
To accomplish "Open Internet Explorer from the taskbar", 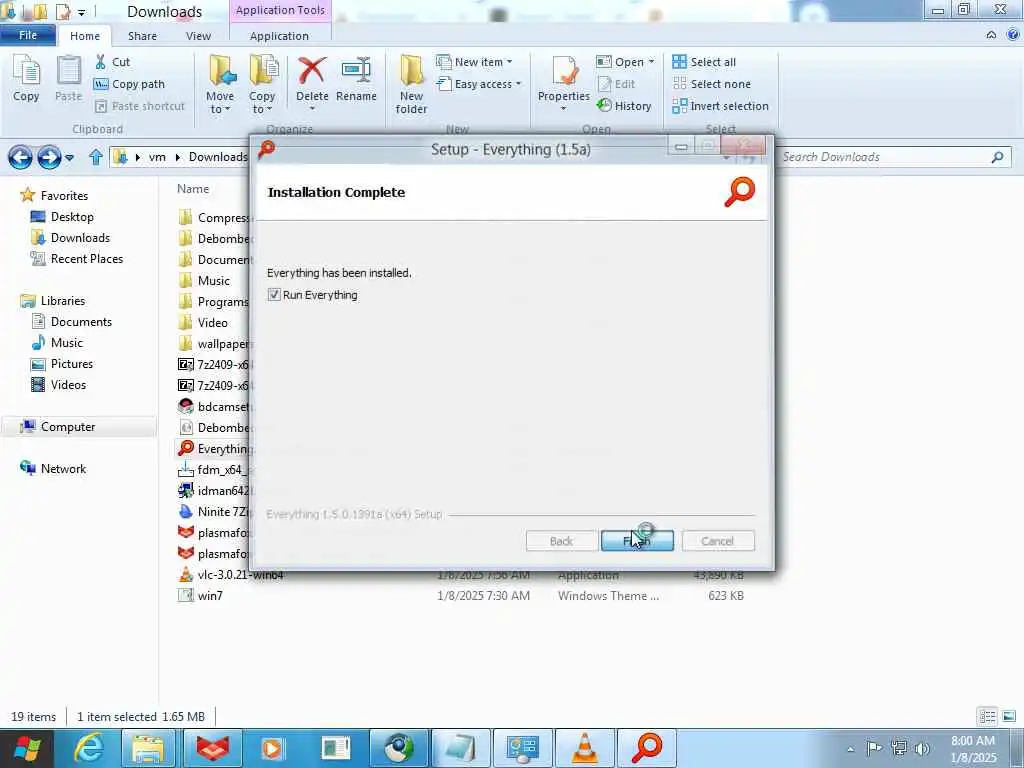I will click(89, 748).
